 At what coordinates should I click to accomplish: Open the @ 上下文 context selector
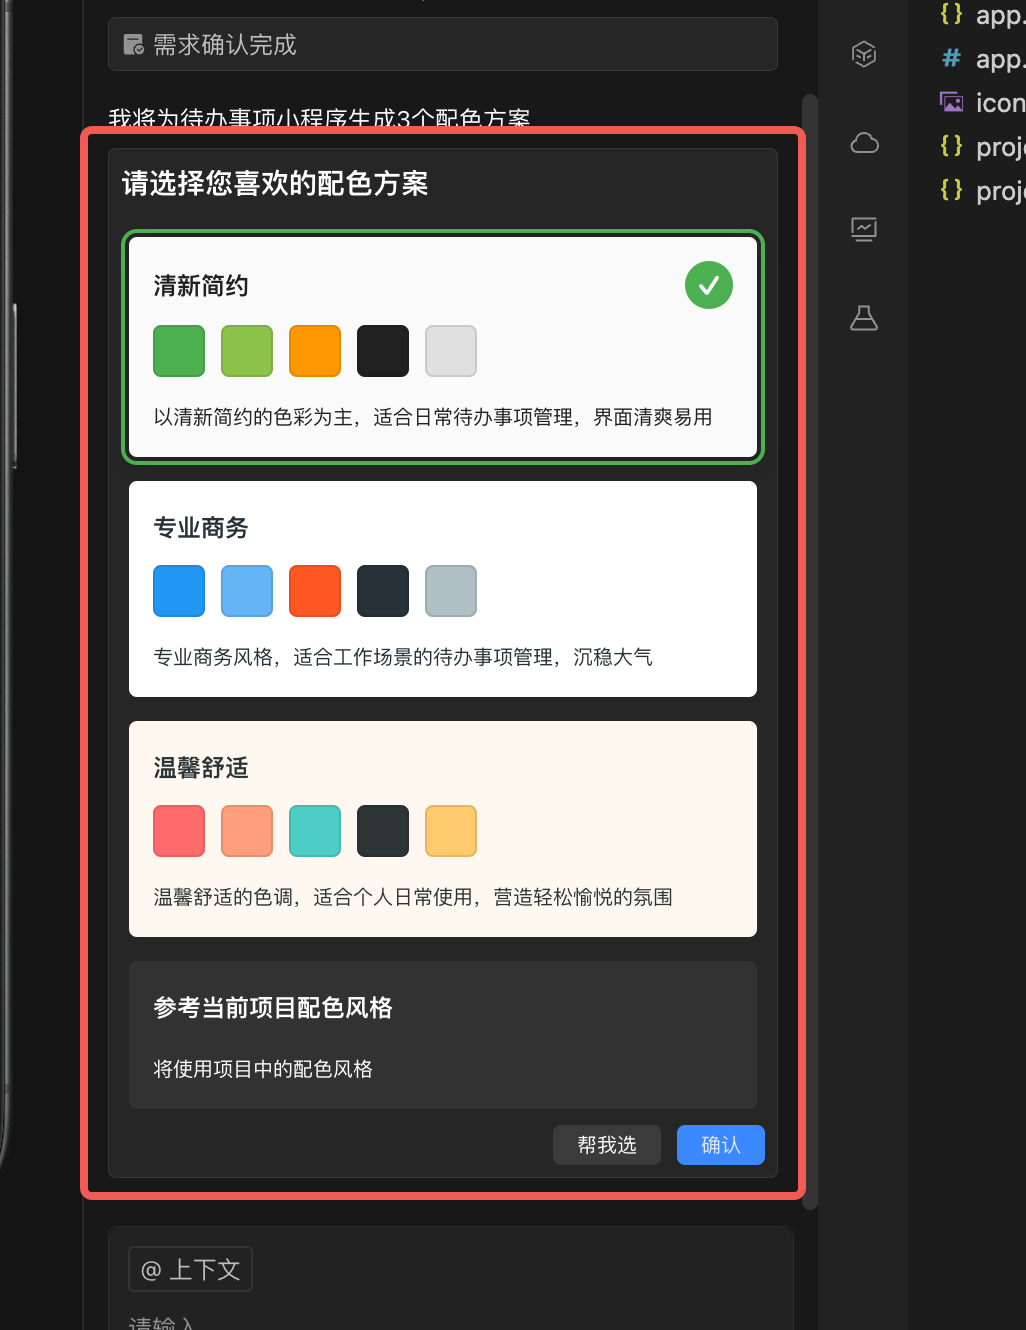coord(190,1269)
